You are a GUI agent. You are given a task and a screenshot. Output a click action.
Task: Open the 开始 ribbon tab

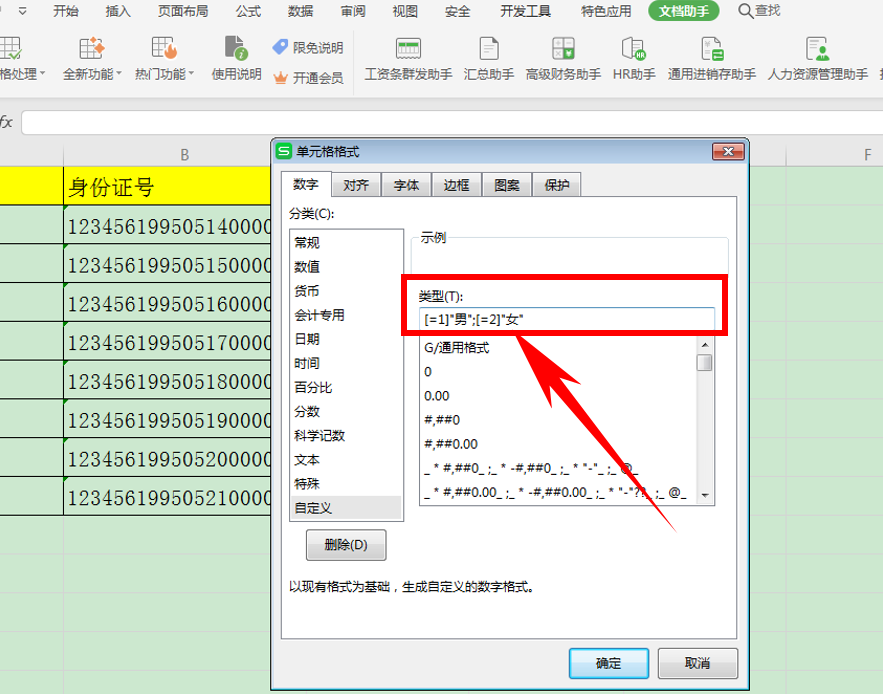pyautogui.click(x=65, y=11)
